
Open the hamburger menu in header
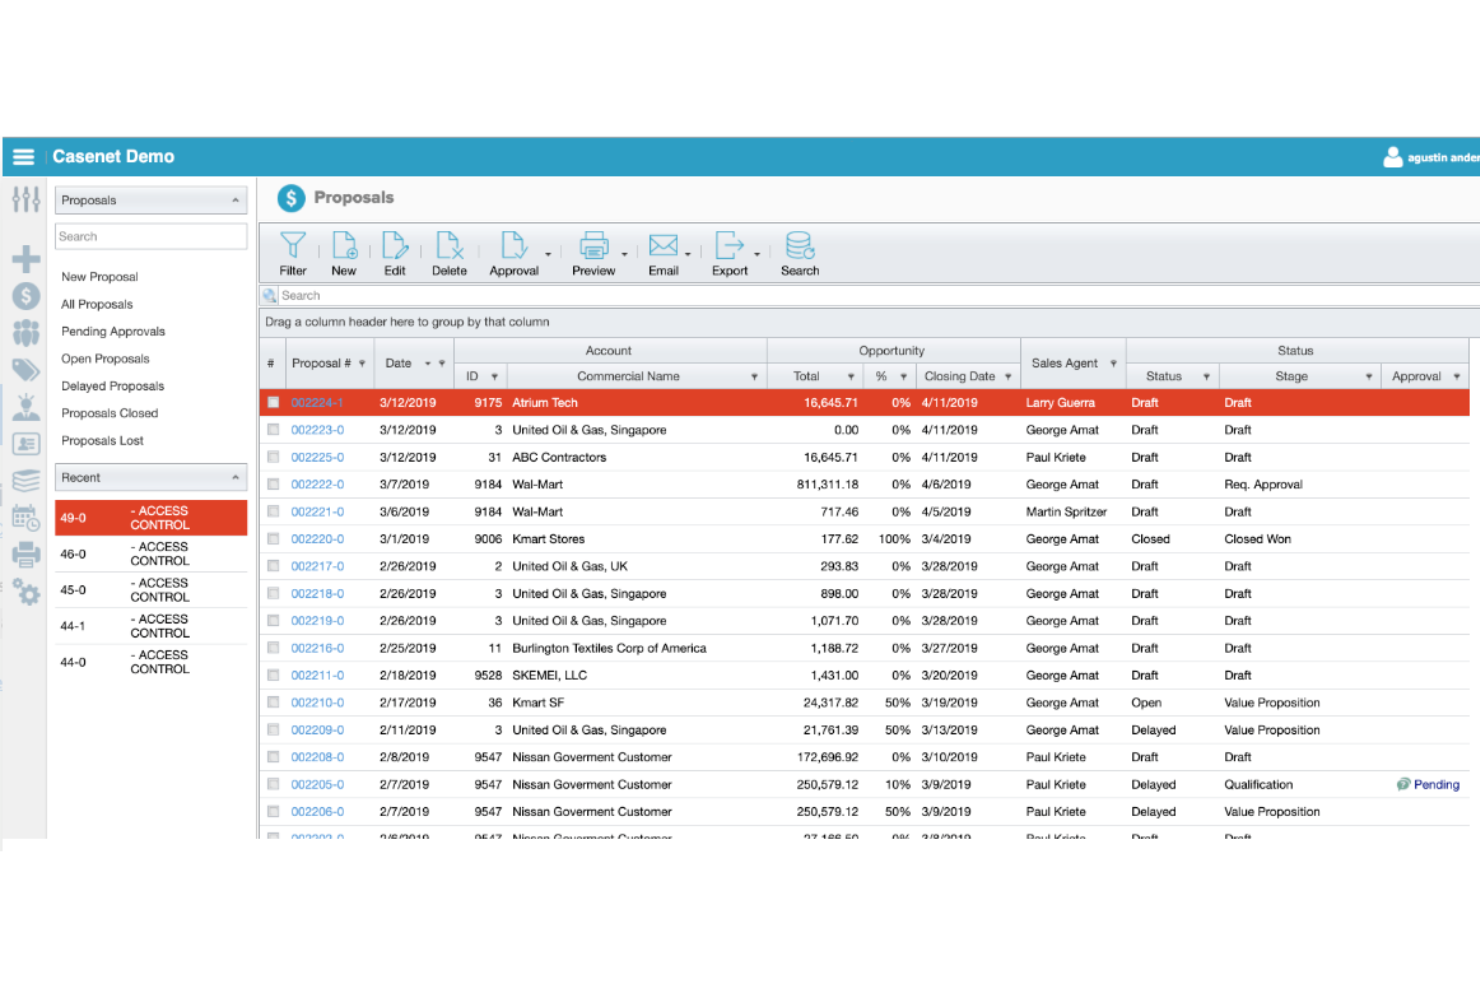click(24, 157)
